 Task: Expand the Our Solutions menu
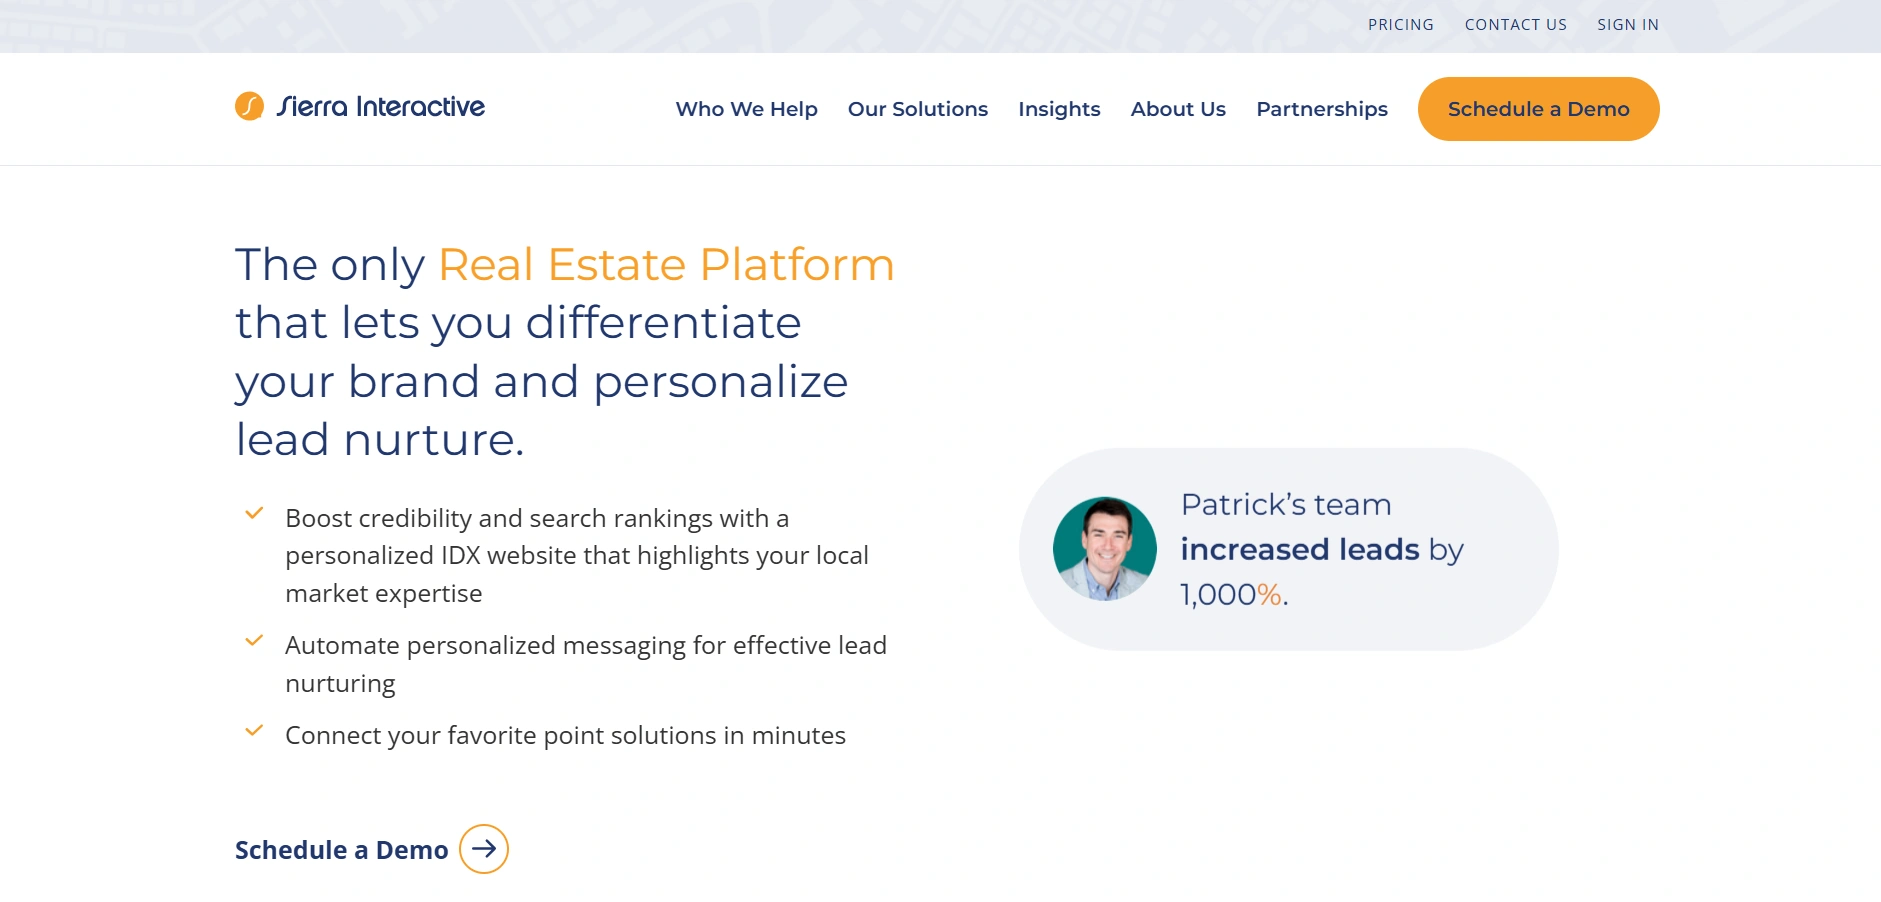coord(917,109)
